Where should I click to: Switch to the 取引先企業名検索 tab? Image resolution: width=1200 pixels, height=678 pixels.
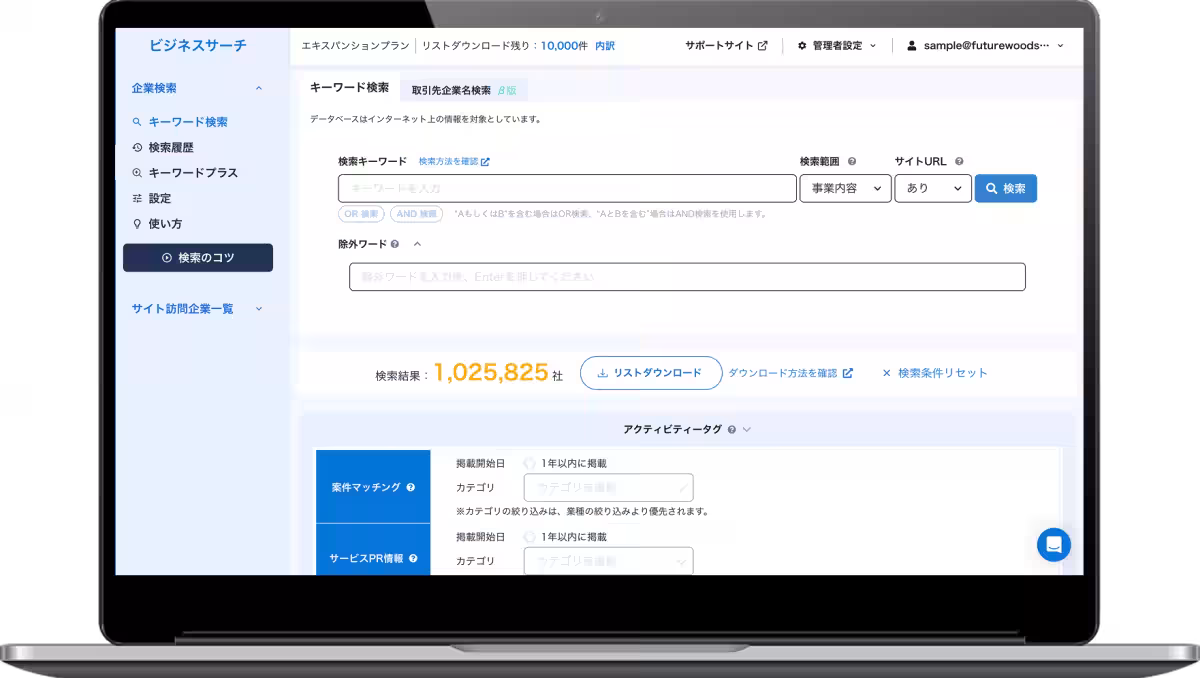(x=464, y=90)
